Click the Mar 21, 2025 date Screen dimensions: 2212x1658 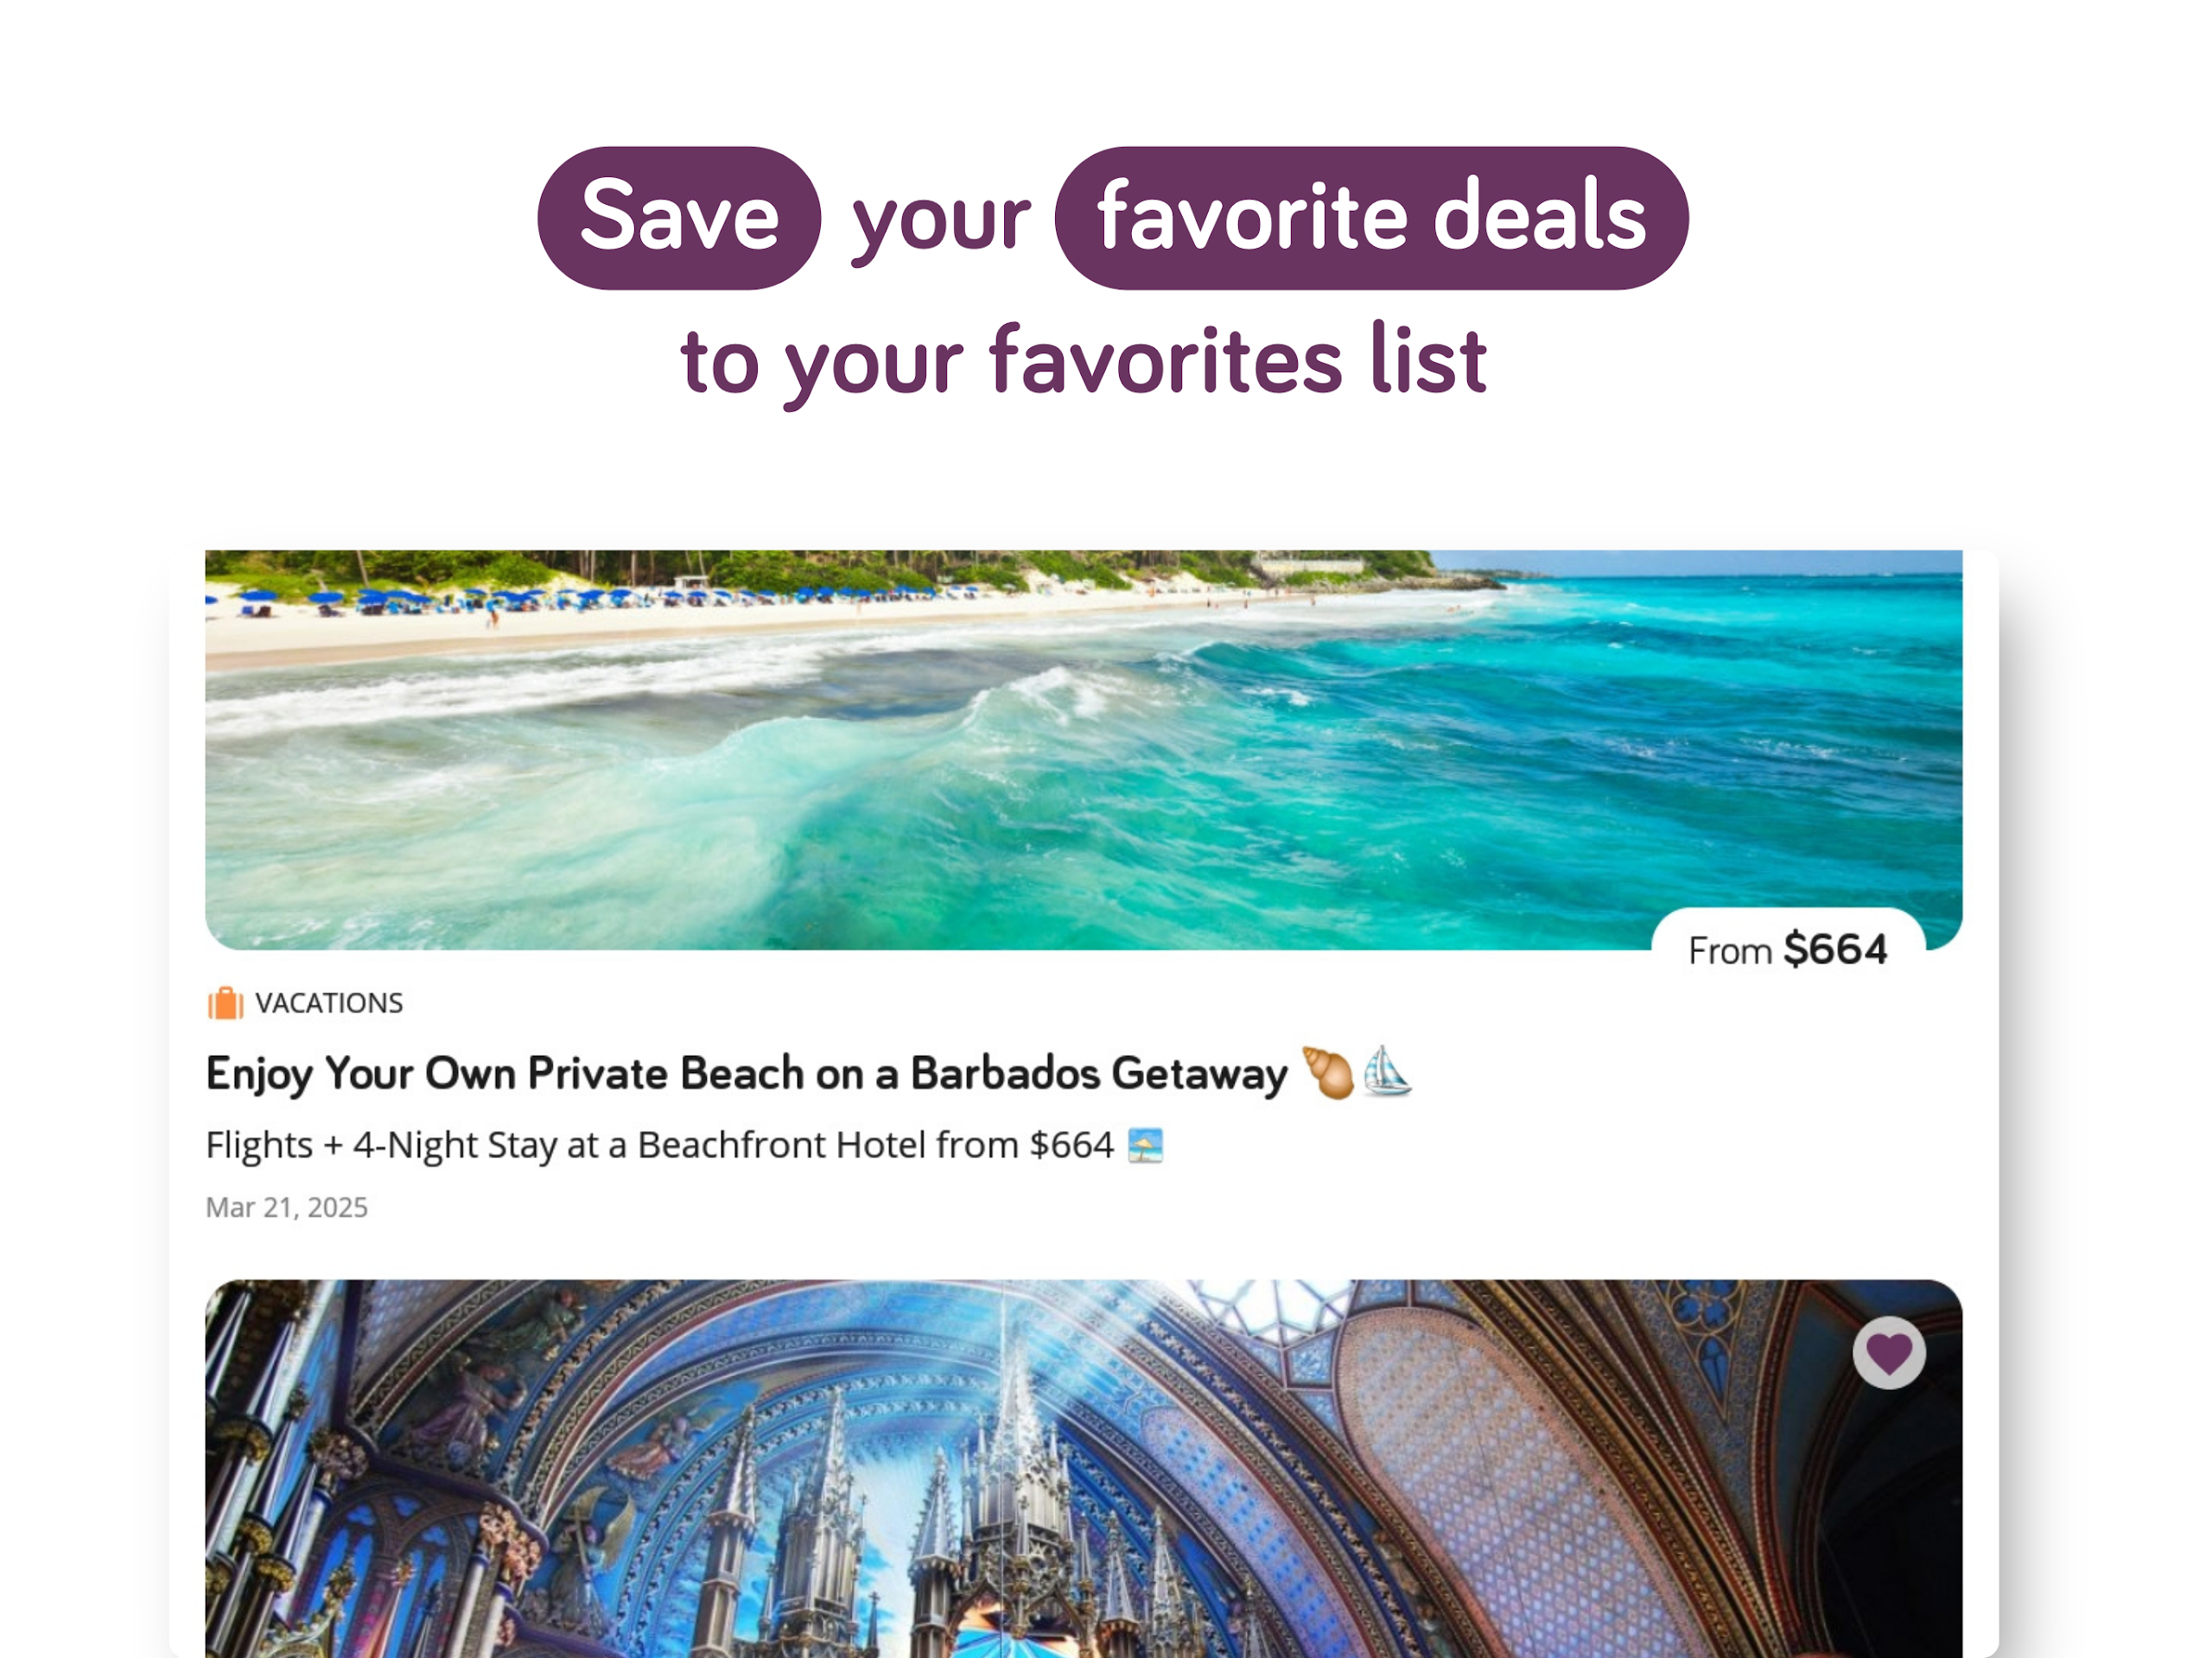286,1207
